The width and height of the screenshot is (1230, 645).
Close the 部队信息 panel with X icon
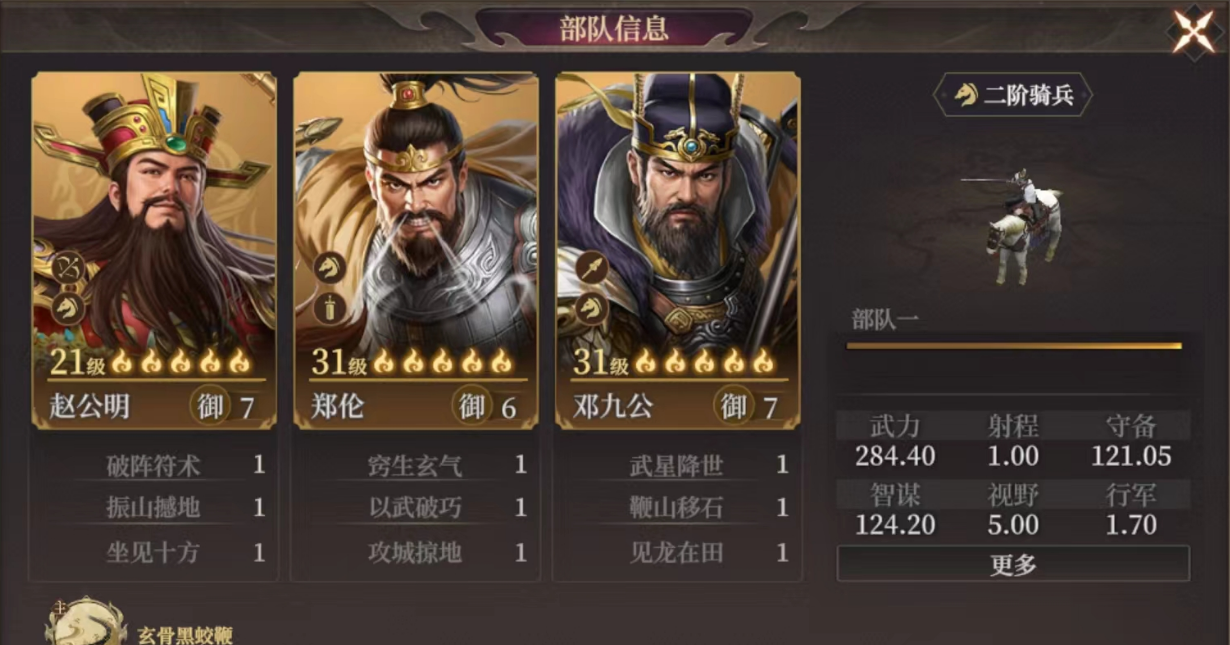1193,31
